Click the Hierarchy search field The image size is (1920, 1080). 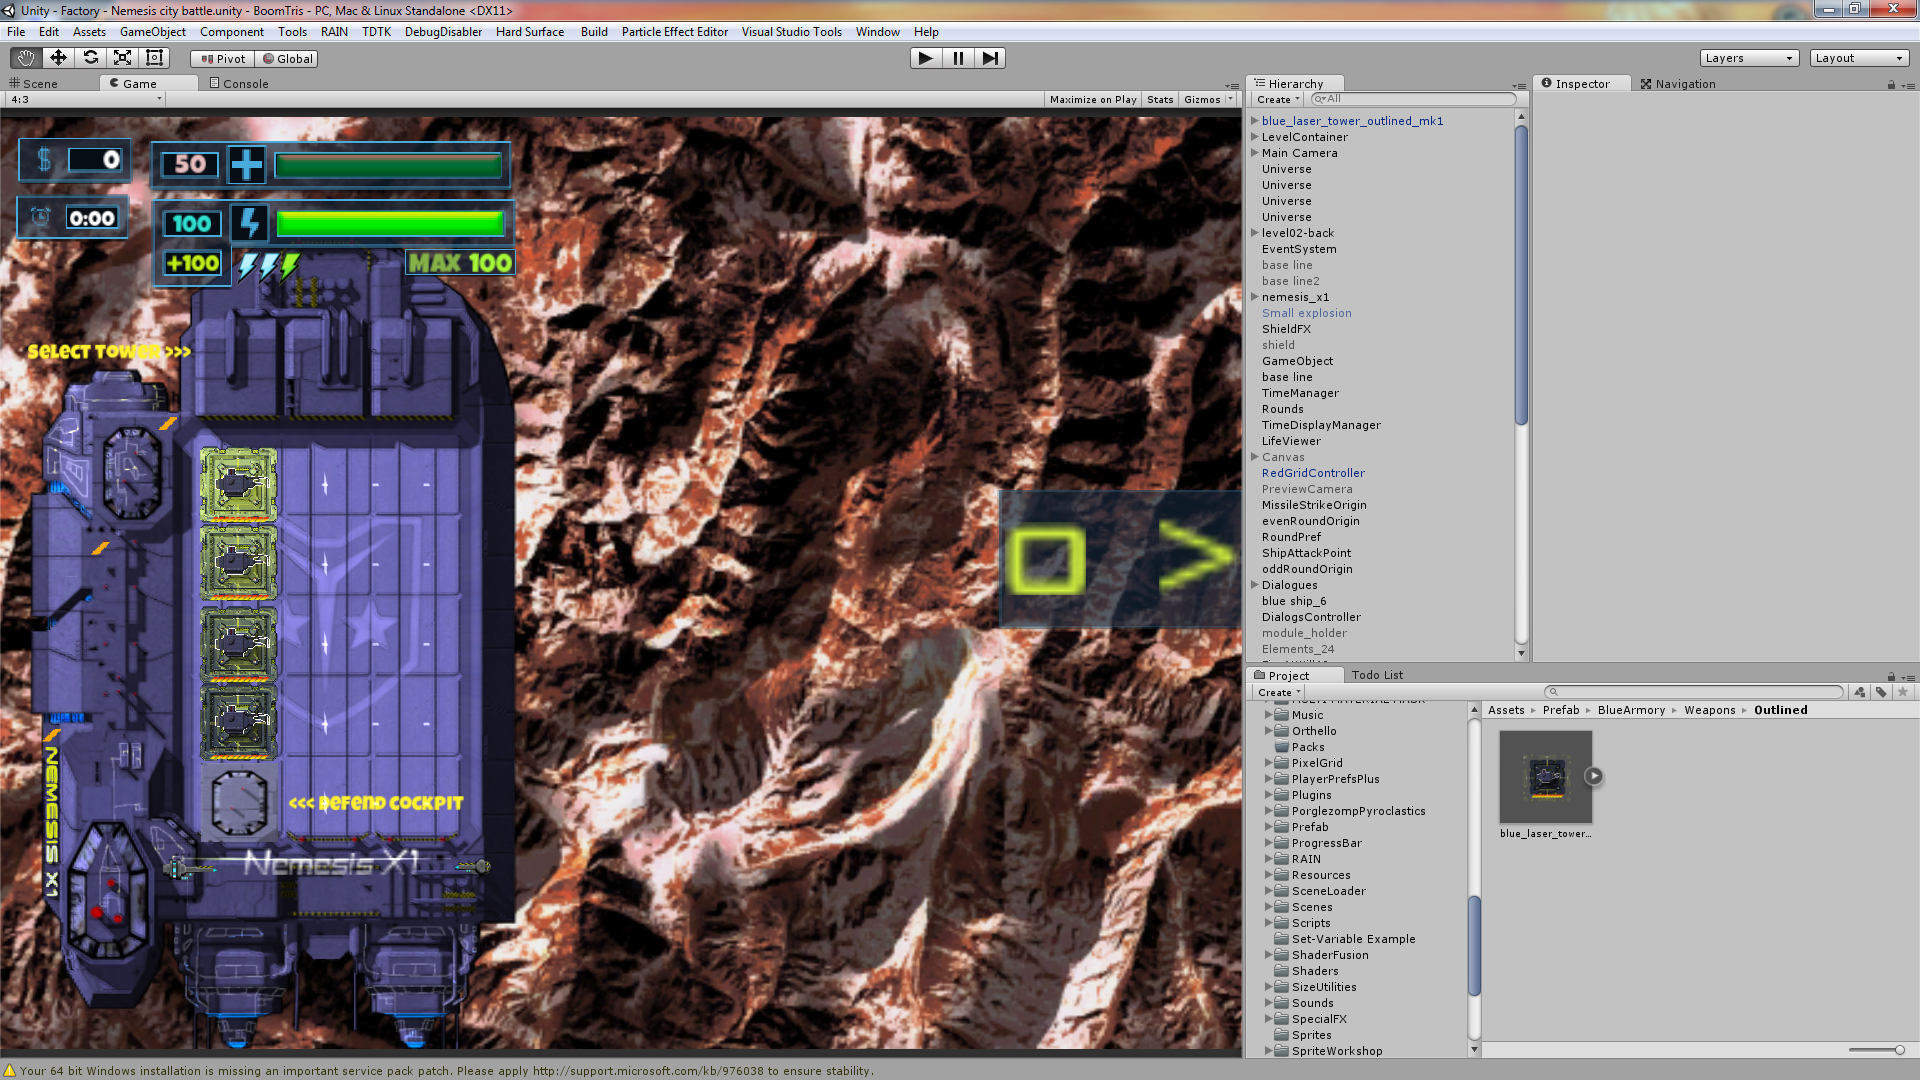(1412, 99)
